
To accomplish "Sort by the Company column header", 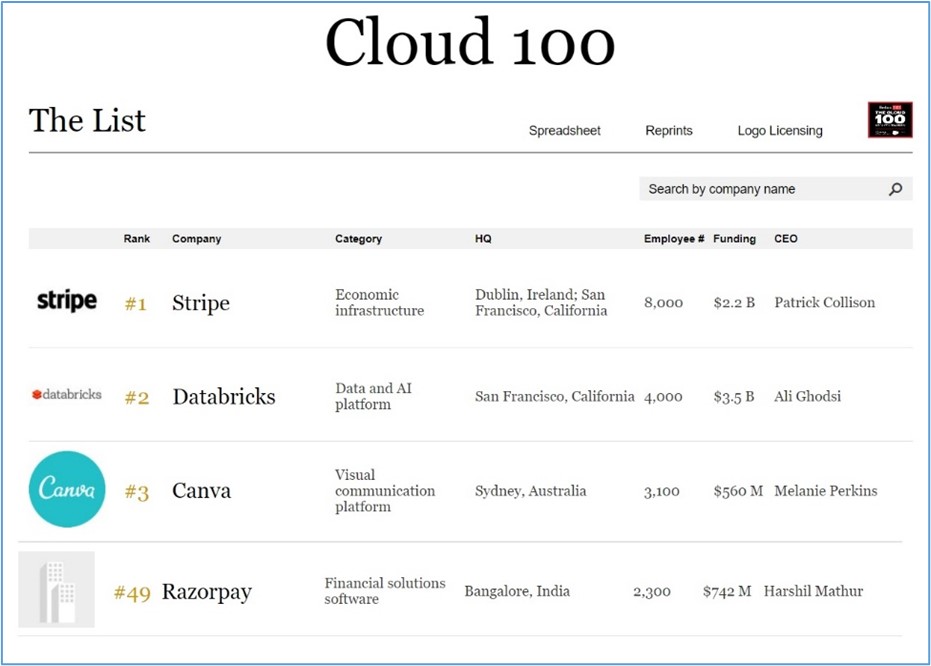I will (197, 239).
